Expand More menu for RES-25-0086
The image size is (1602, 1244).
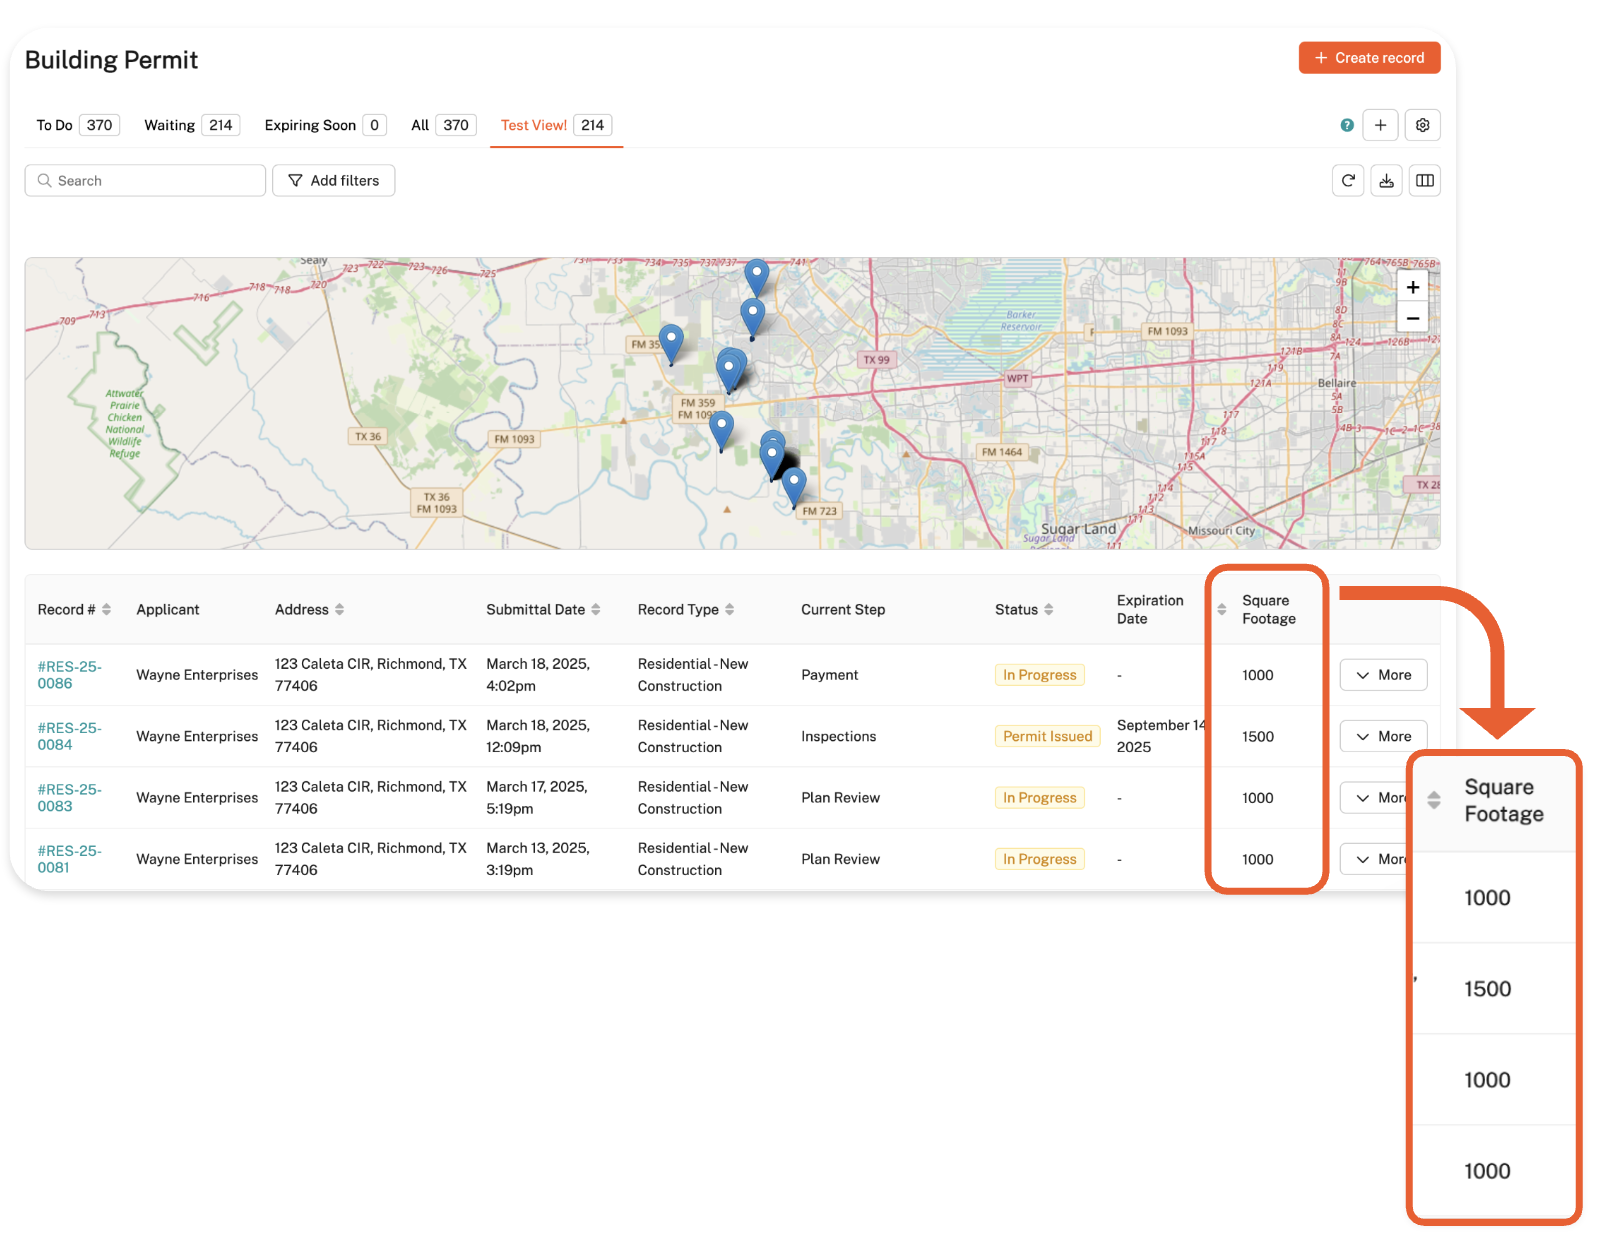click(x=1383, y=675)
